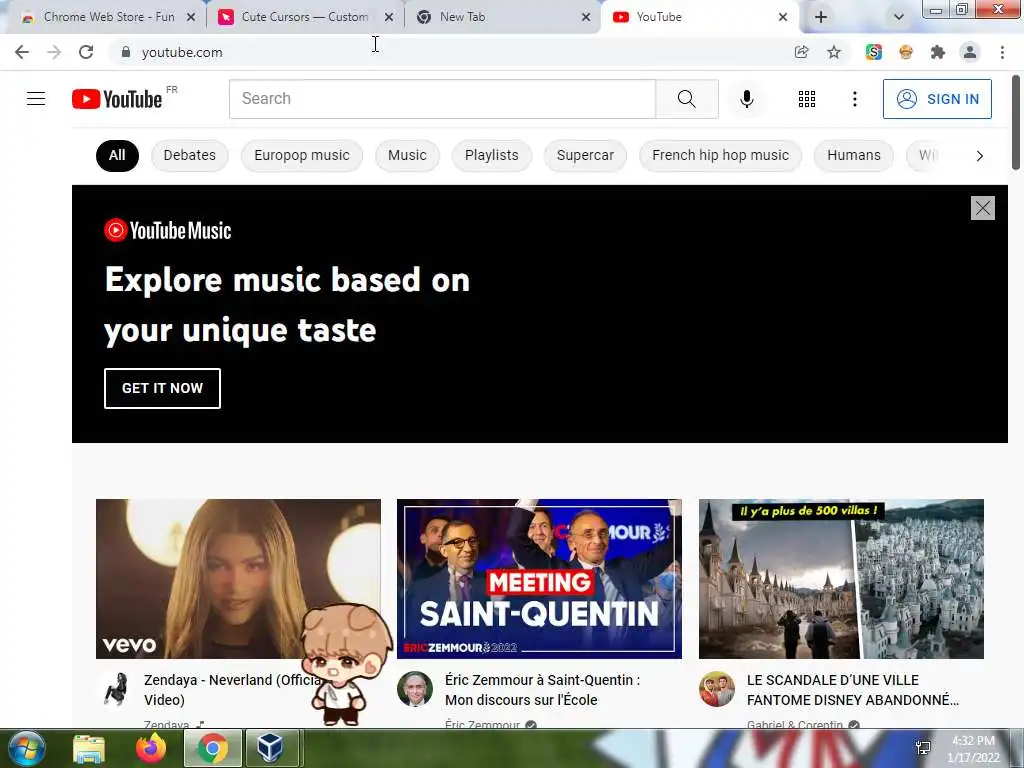This screenshot has height=768, width=1024.
Task: Open VirtualBox from the taskbar
Action: (x=270, y=748)
